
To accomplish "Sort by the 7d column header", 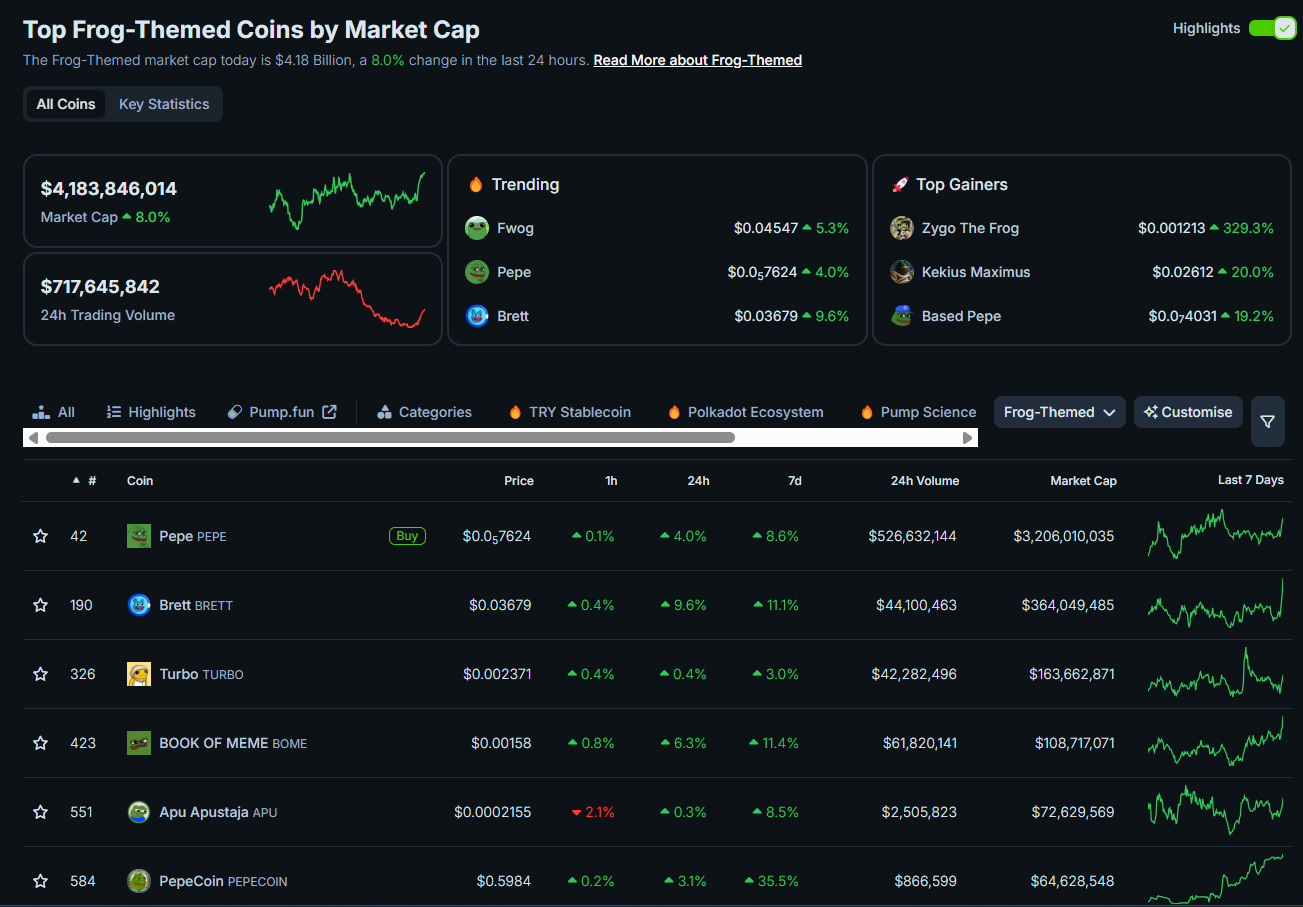I will (795, 481).
